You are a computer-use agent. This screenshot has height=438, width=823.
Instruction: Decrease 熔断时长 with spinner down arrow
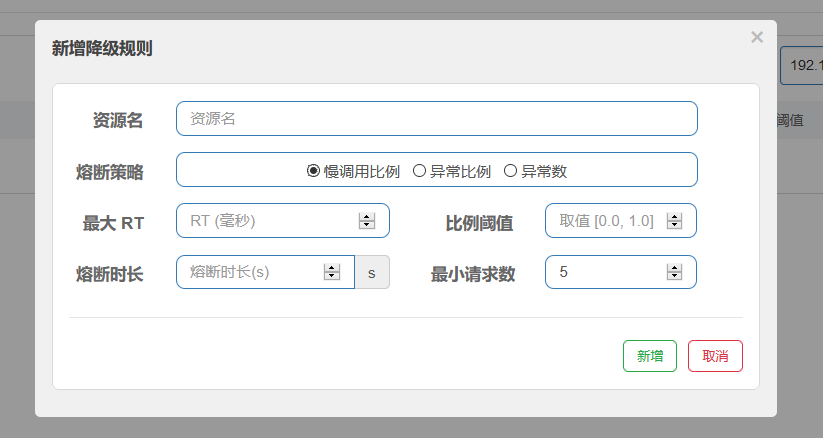pyautogui.click(x=332, y=277)
